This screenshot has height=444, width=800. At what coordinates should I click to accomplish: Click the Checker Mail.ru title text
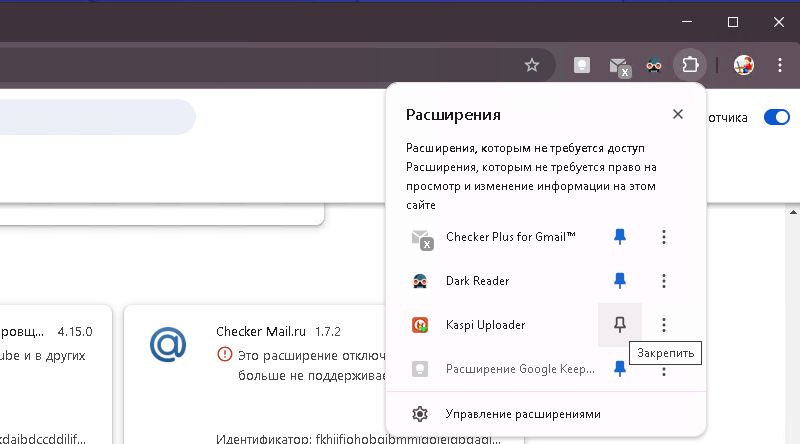(261, 331)
